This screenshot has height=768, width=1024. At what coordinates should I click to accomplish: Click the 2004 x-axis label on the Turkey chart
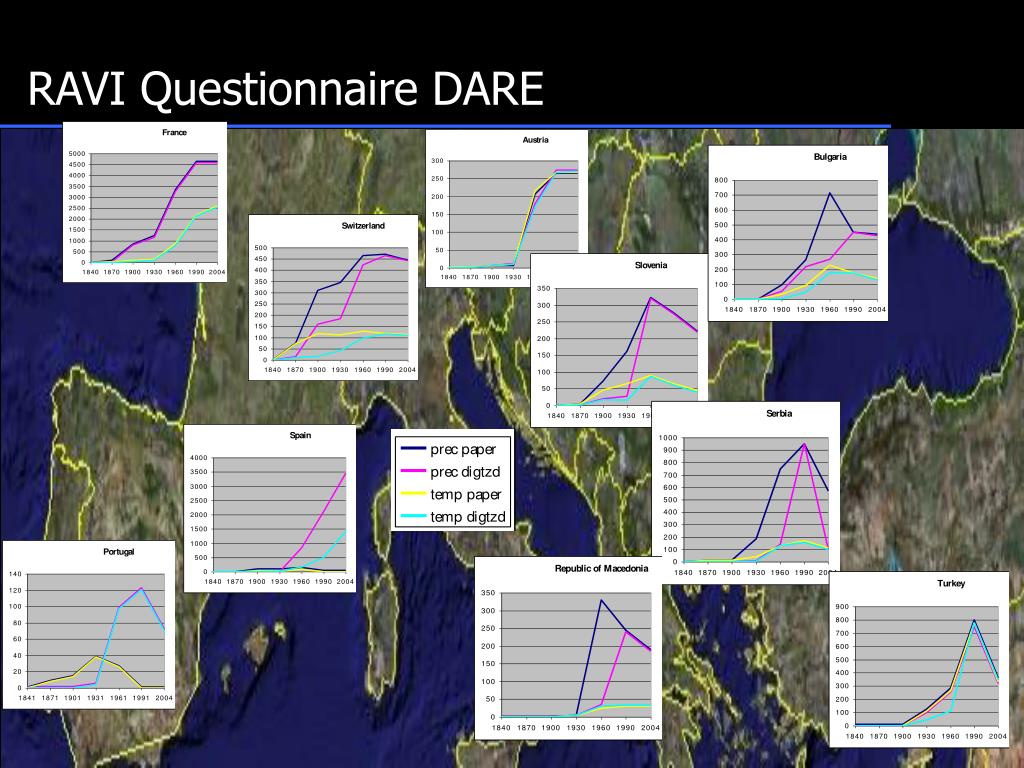coord(997,736)
